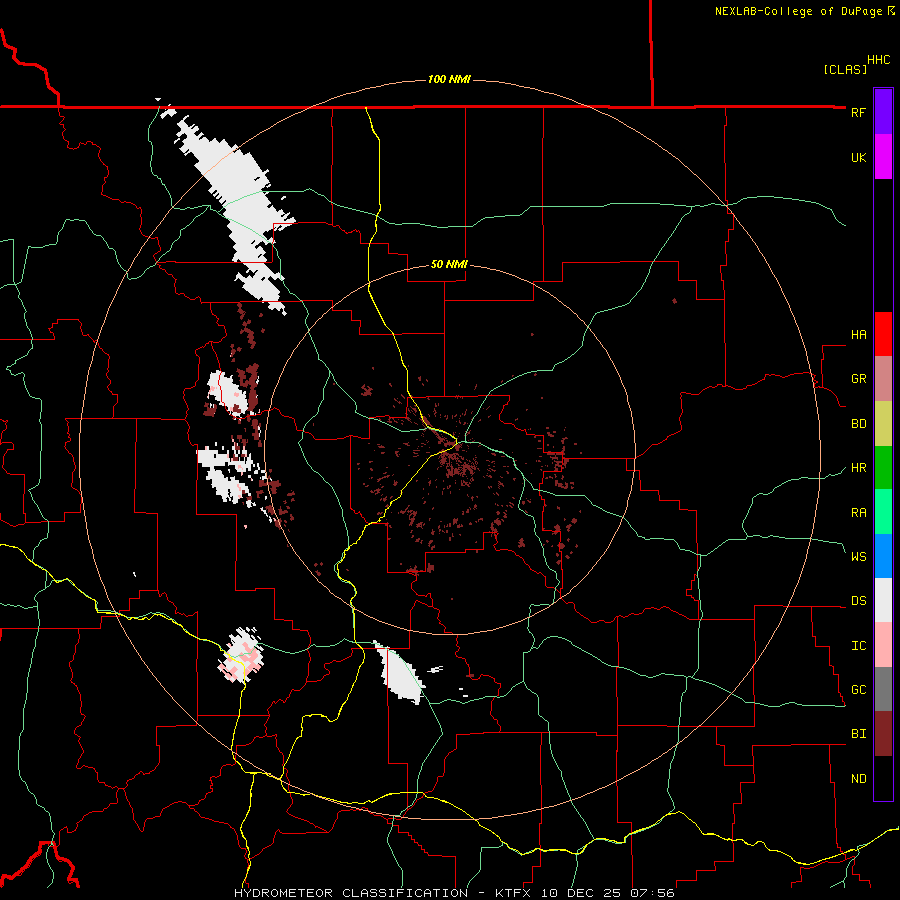The height and width of the screenshot is (900, 900).
Task: Click the UK magenta legend swatch
Action: coord(883,157)
